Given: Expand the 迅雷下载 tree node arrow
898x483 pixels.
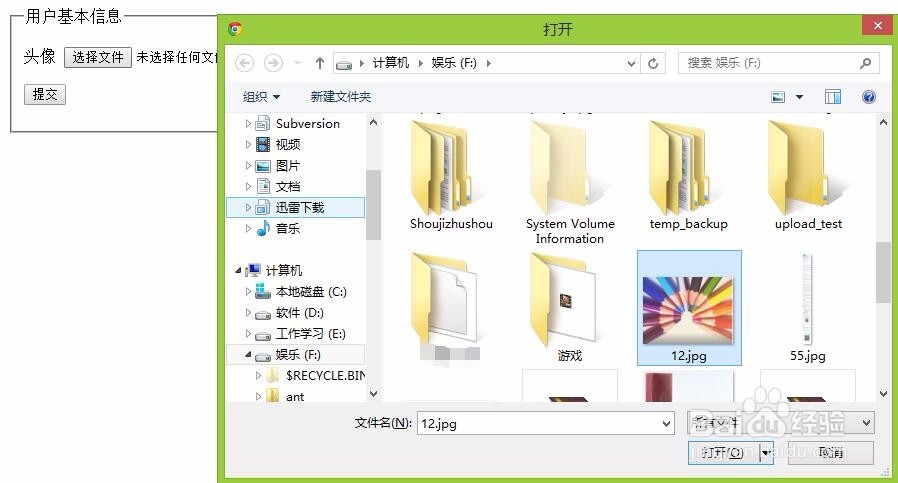Looking at the screenshot, I should coord(247,207).
